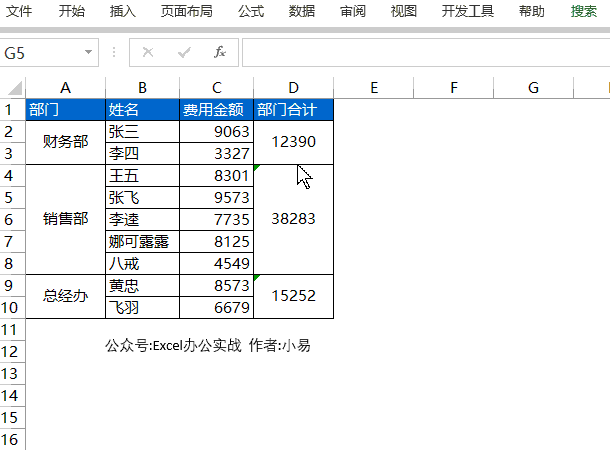610x450 pixels.
Task: Click the cell containing 张飞
Action: tap(142, 198)
